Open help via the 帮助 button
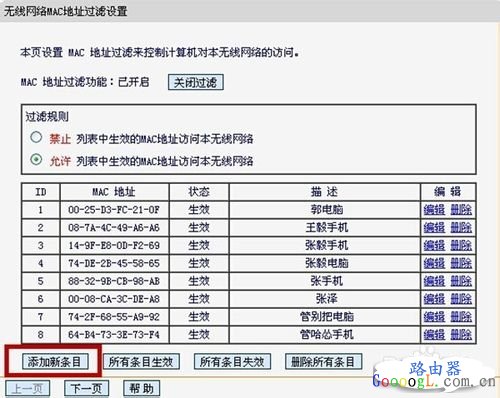This screenshot has width=500, height=398. [x=141, y=389]
